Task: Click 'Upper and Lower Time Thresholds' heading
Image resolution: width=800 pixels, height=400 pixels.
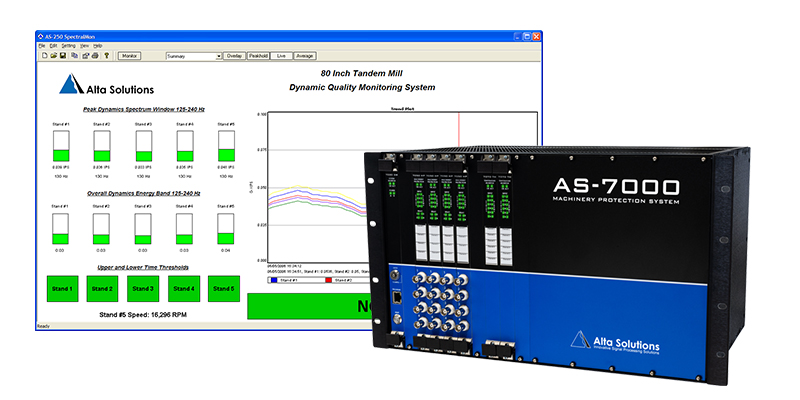Action: [x=143, y=267]
